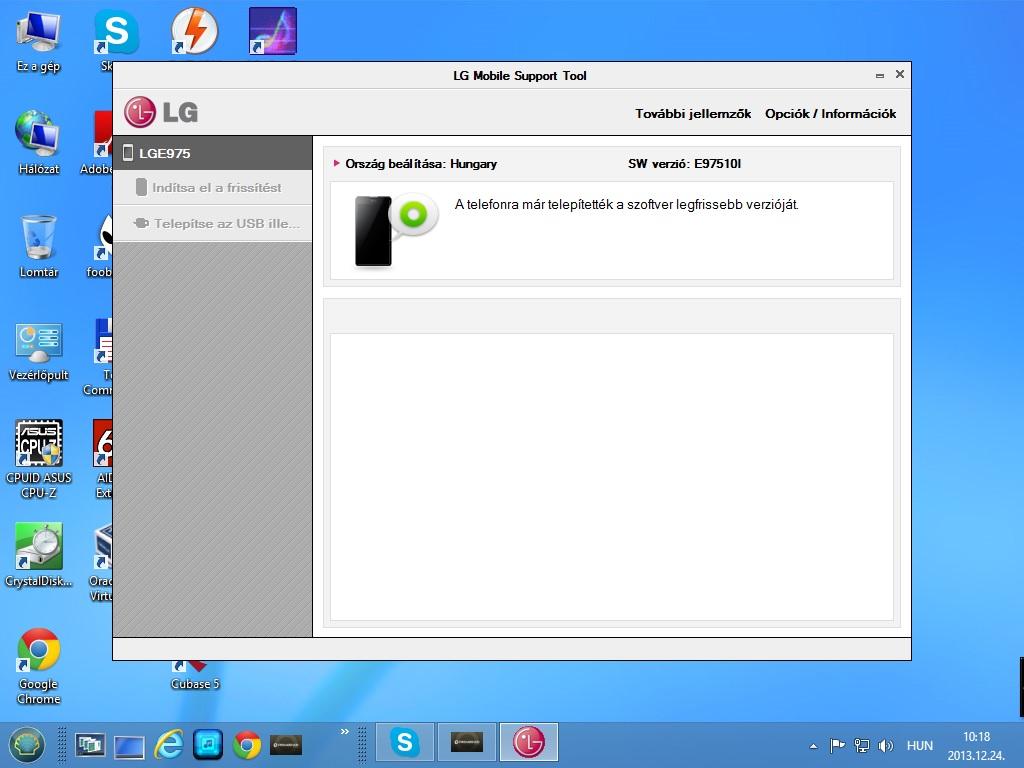This screenshot has height=768, width=1024.
Task: Click Indítsa el a frissítést button
Action: (x=213, y=187)
